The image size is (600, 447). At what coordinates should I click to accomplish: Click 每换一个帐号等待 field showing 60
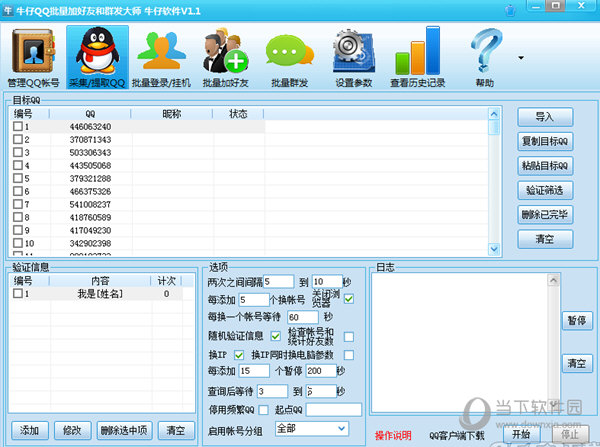click(x=303, y=317)
